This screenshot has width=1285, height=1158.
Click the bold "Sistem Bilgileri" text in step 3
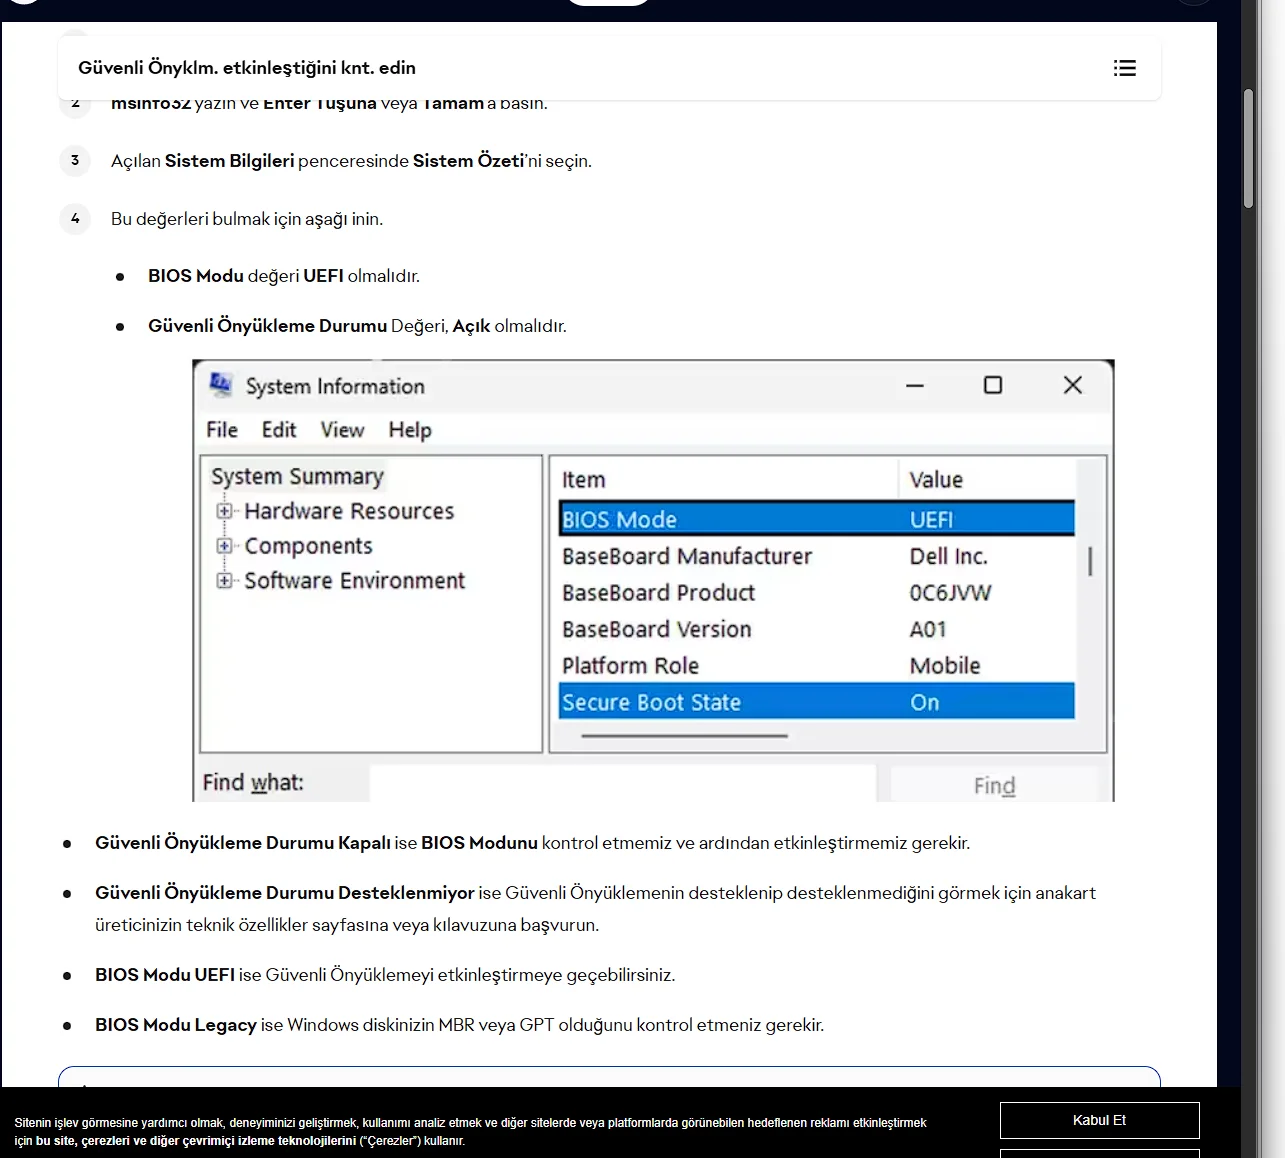tap(230, 161)
